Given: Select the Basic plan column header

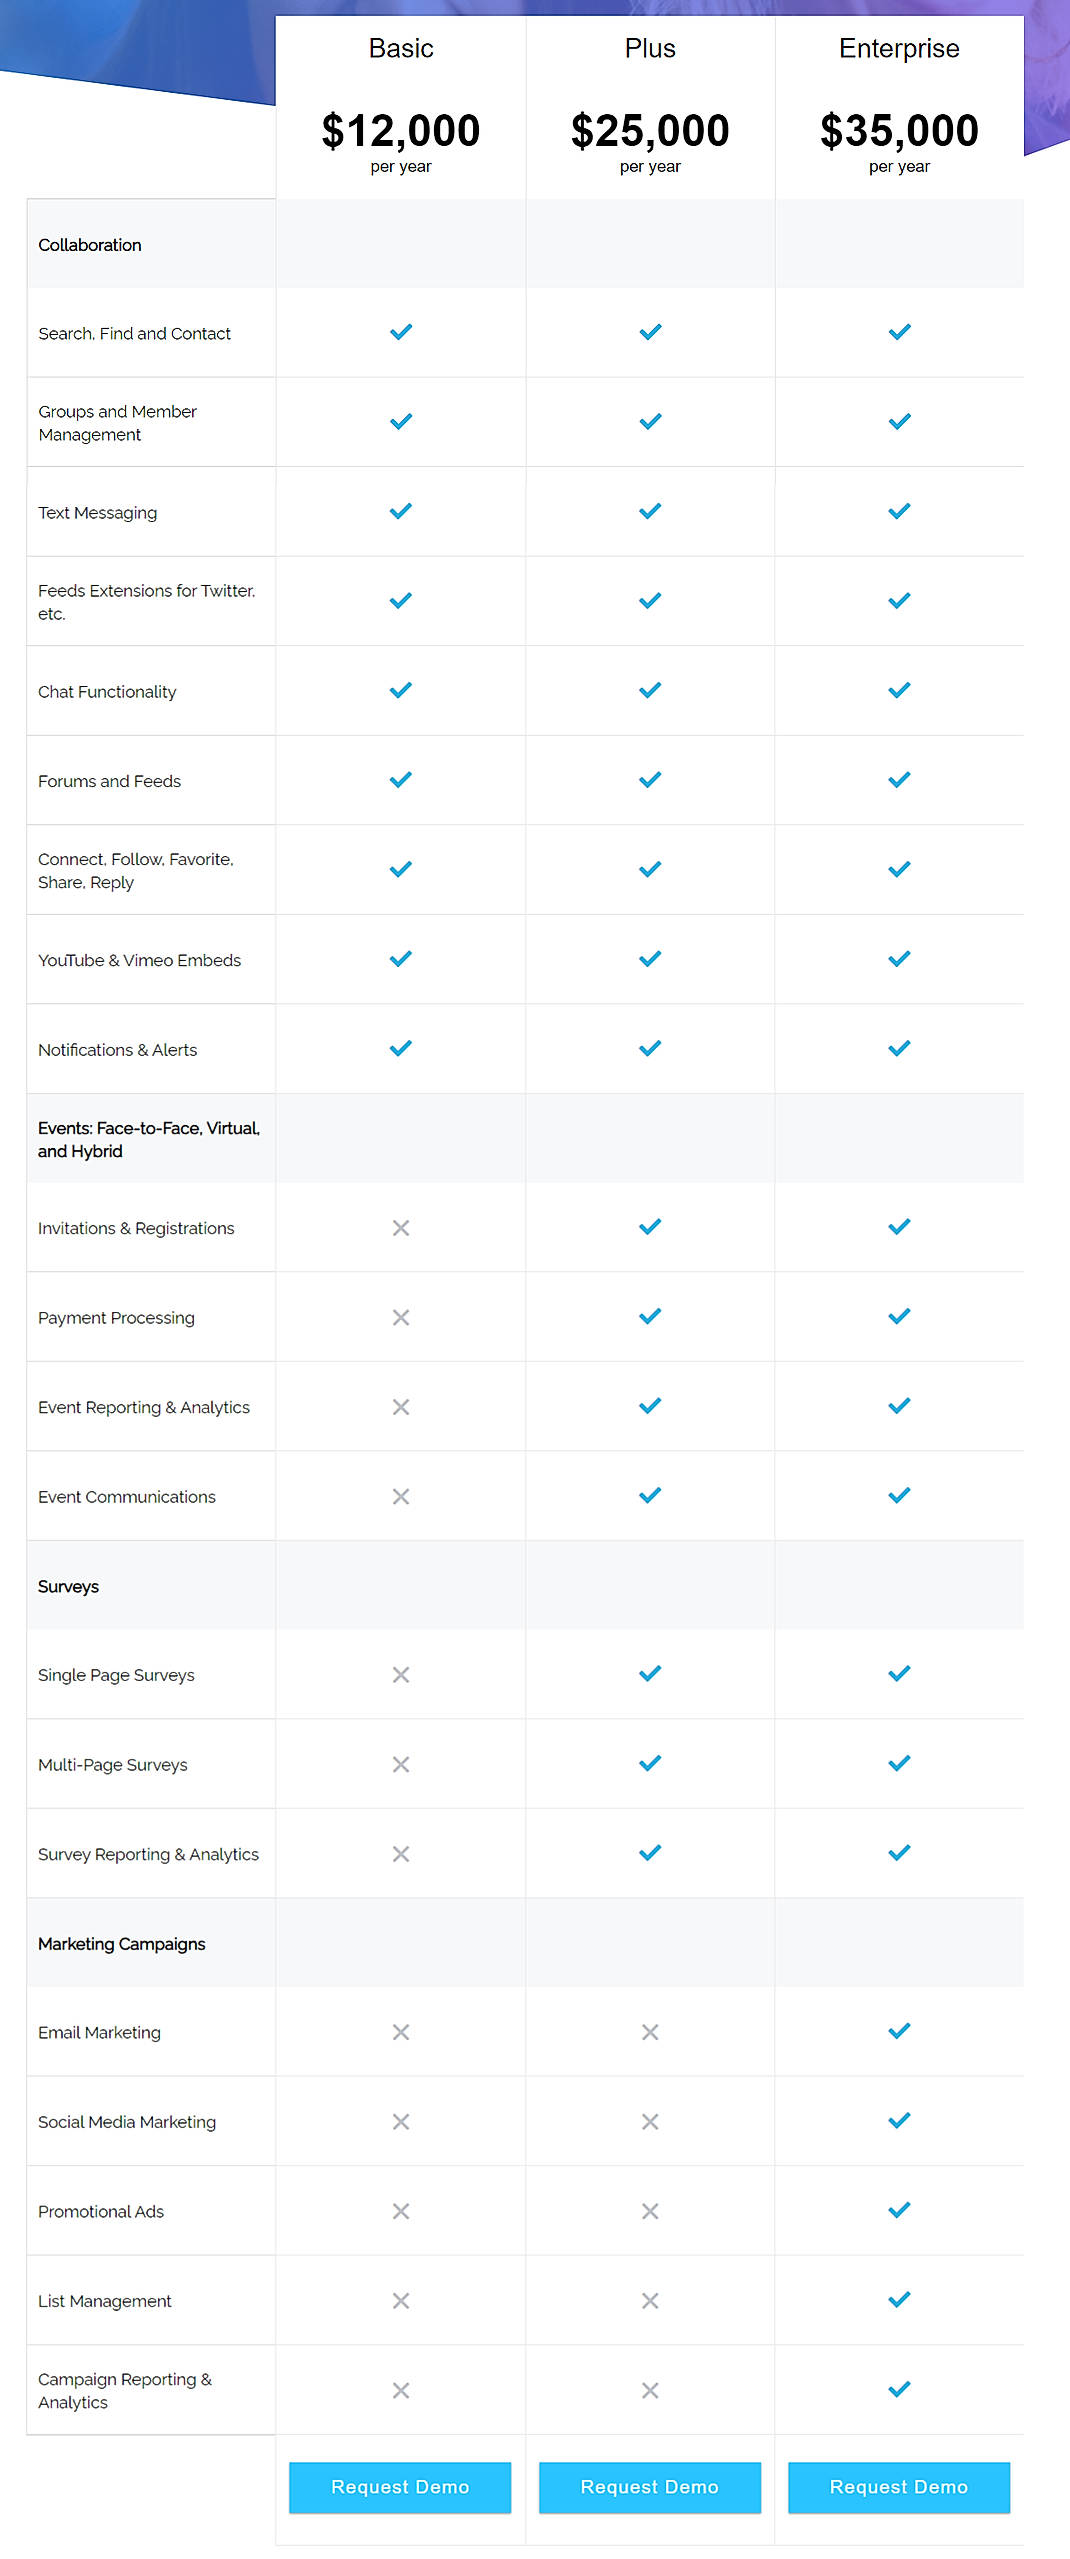Looking at the screenshot, I should 400,47.
